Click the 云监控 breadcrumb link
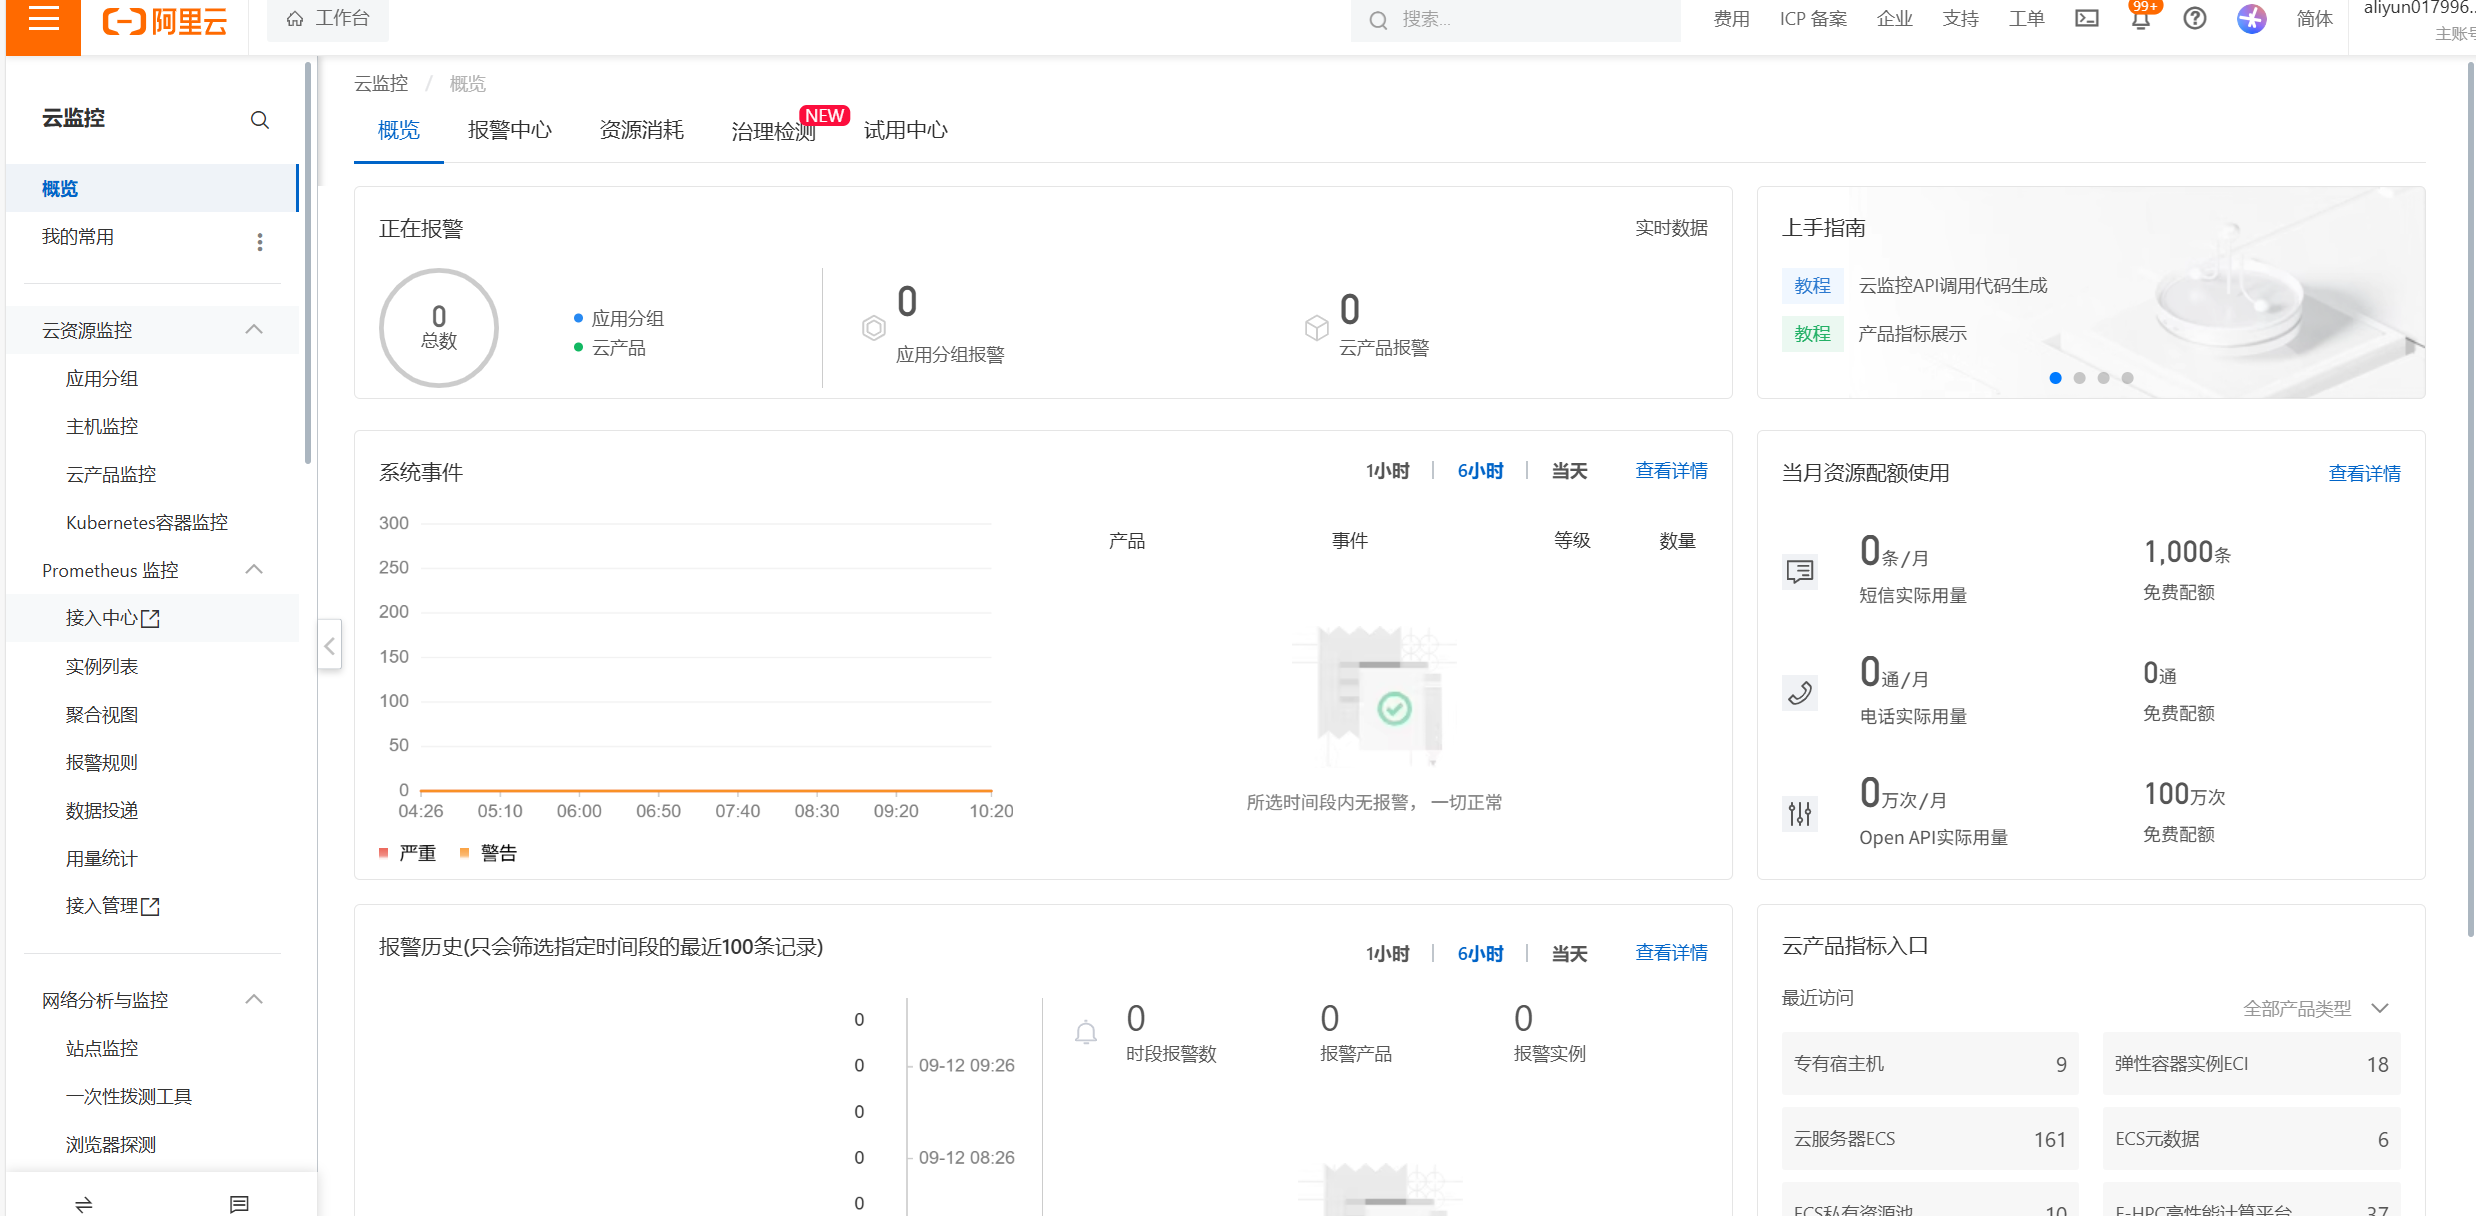 381,84
